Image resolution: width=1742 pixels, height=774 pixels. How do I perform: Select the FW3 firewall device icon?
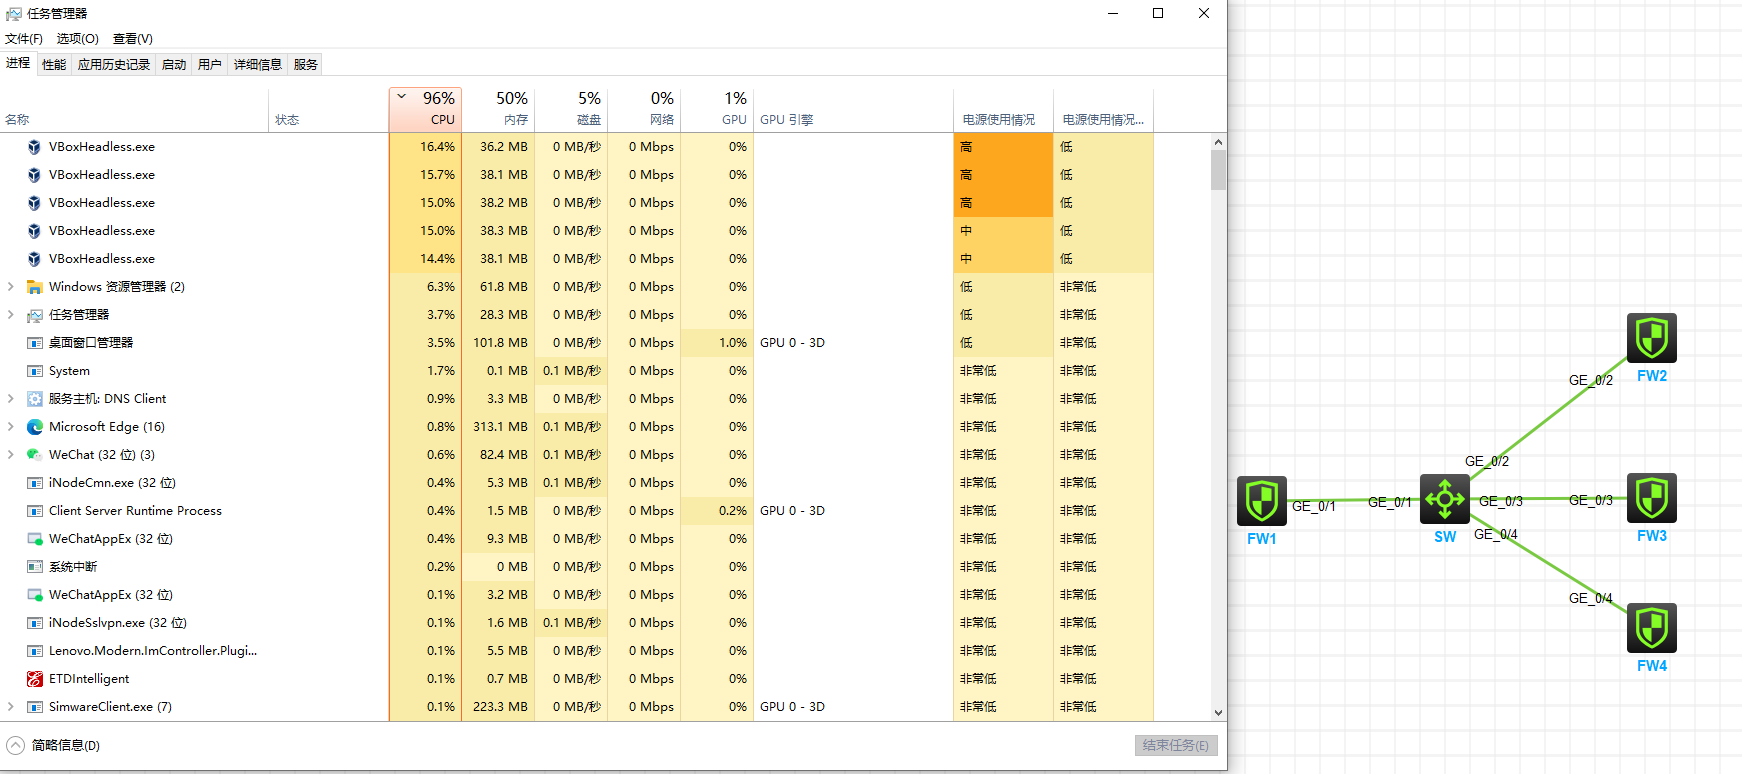[1652, 498]
